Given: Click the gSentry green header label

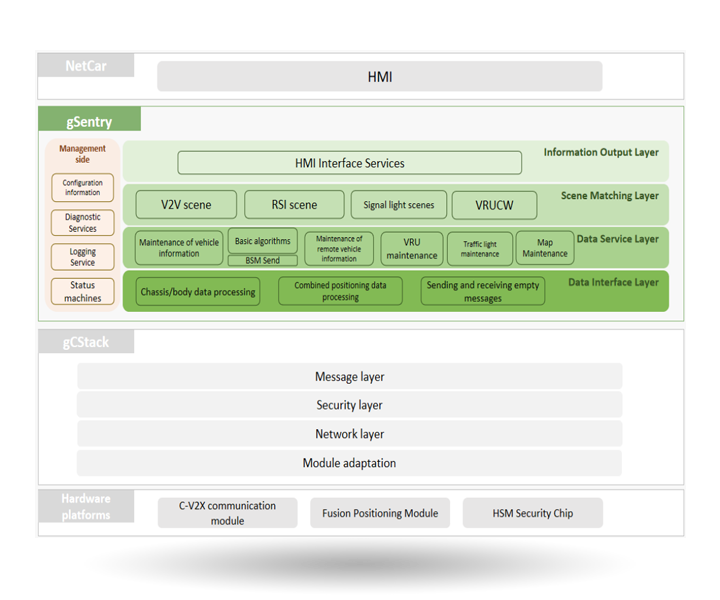Looking at the screenshot, I should (90, 119).
